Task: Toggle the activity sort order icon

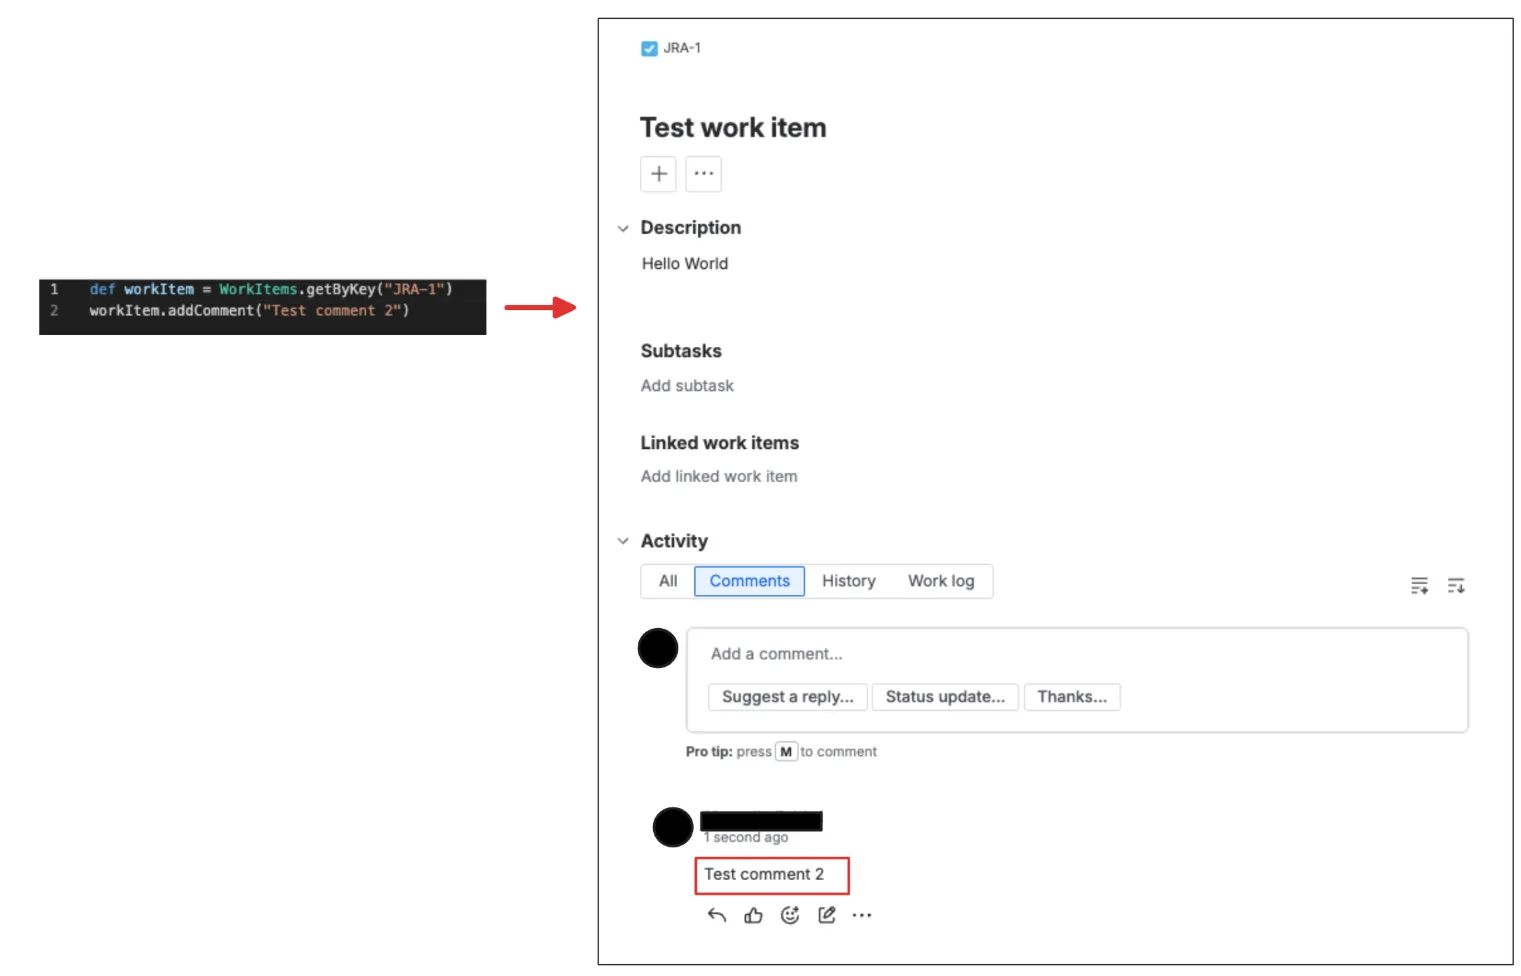Action: [x=1456, y=586]
